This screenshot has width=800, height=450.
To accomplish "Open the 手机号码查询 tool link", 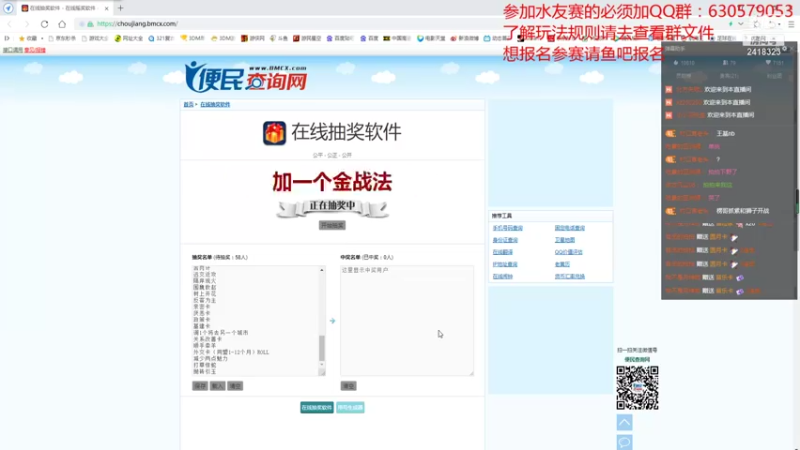I will tap(508, 228).
